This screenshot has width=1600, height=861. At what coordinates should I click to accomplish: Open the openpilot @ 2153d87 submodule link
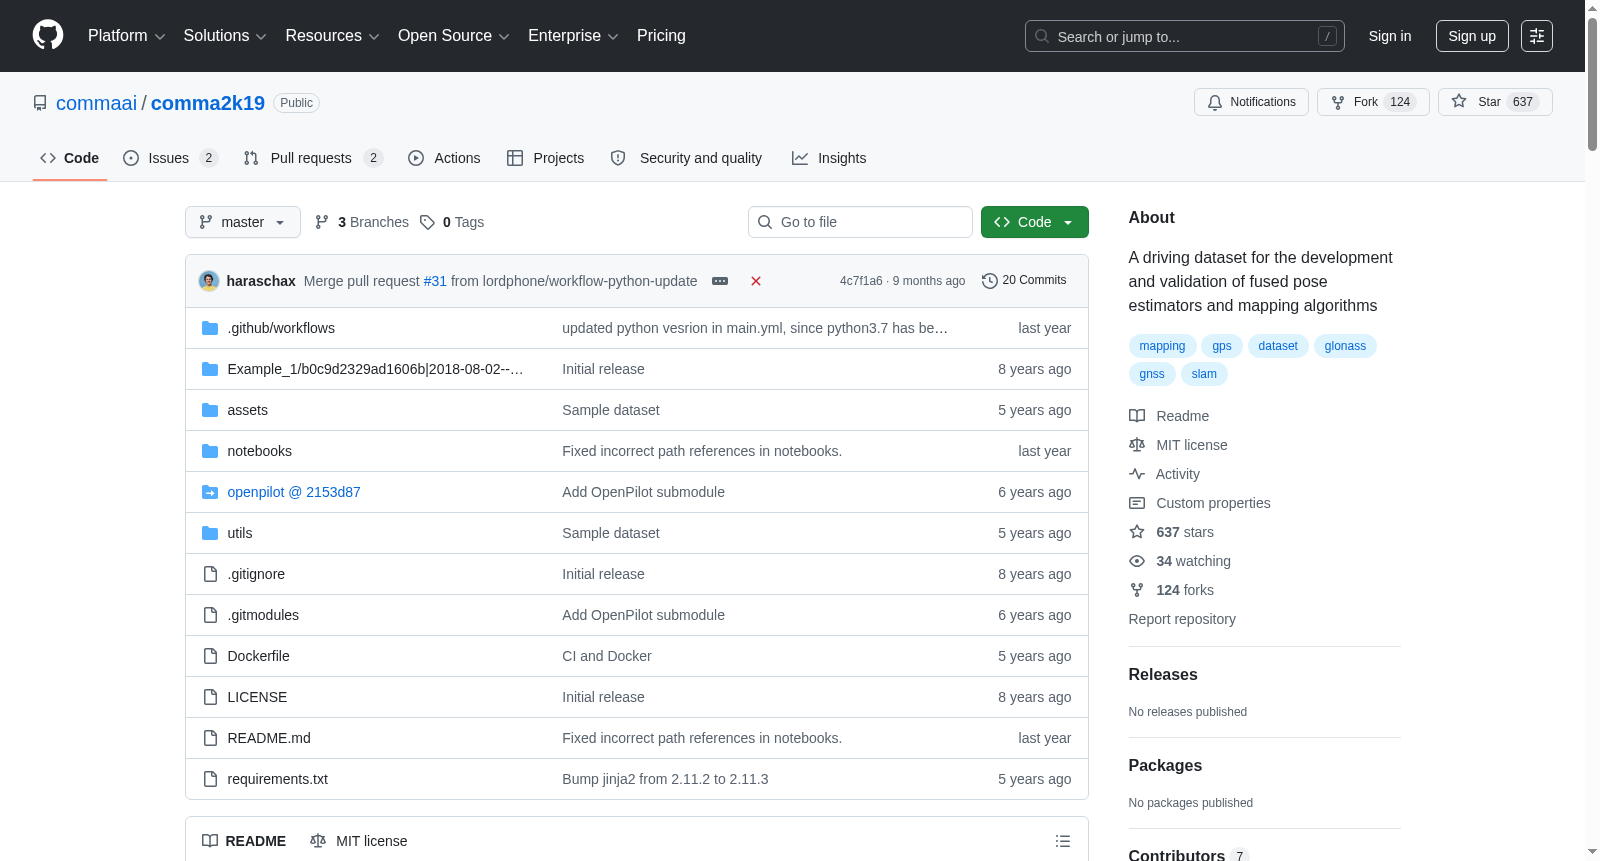pos(294,492)
